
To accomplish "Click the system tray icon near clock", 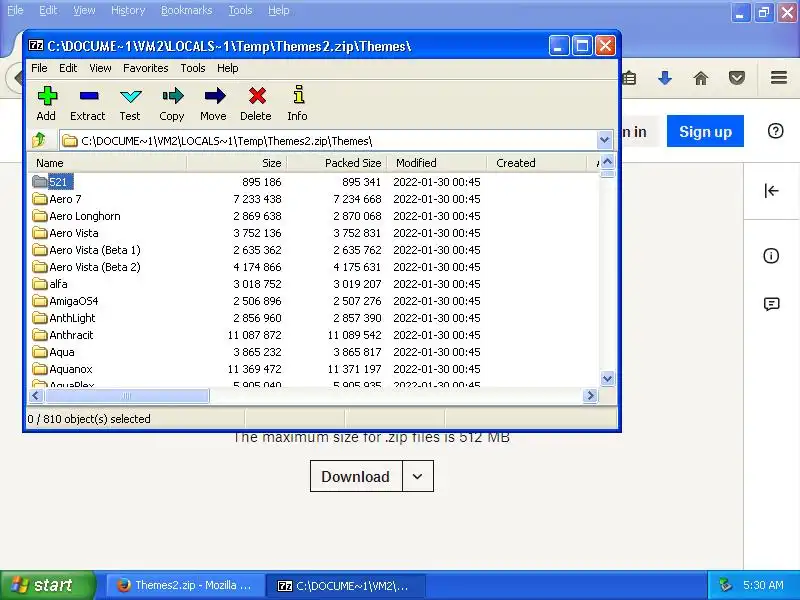I will (x=724, y=585).
